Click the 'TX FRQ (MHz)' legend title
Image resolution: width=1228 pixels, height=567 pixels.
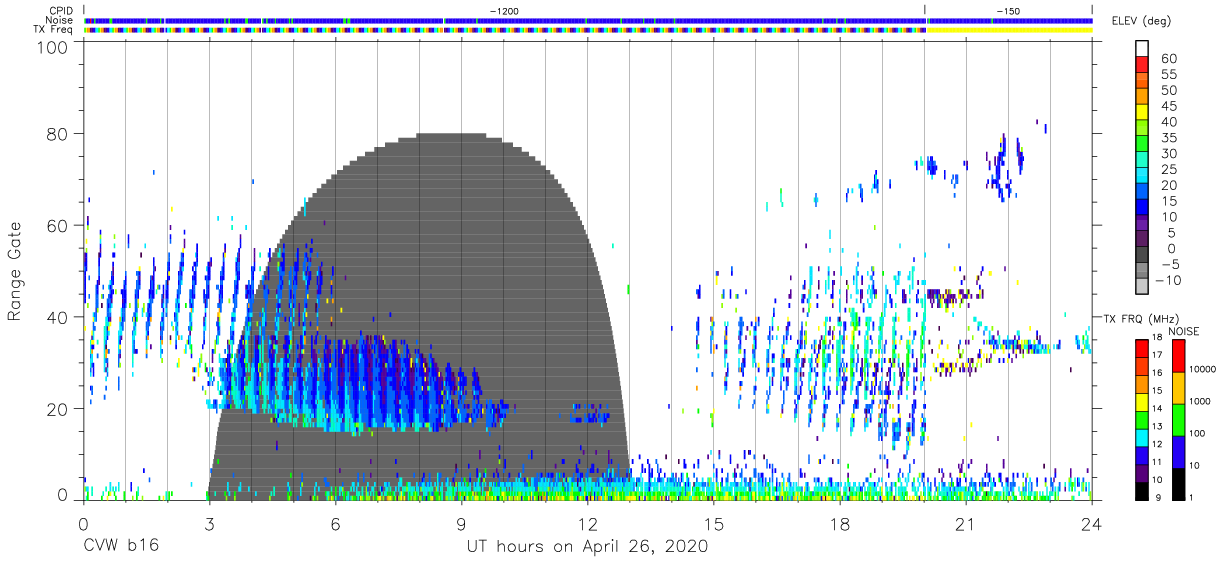[1139, 318]
